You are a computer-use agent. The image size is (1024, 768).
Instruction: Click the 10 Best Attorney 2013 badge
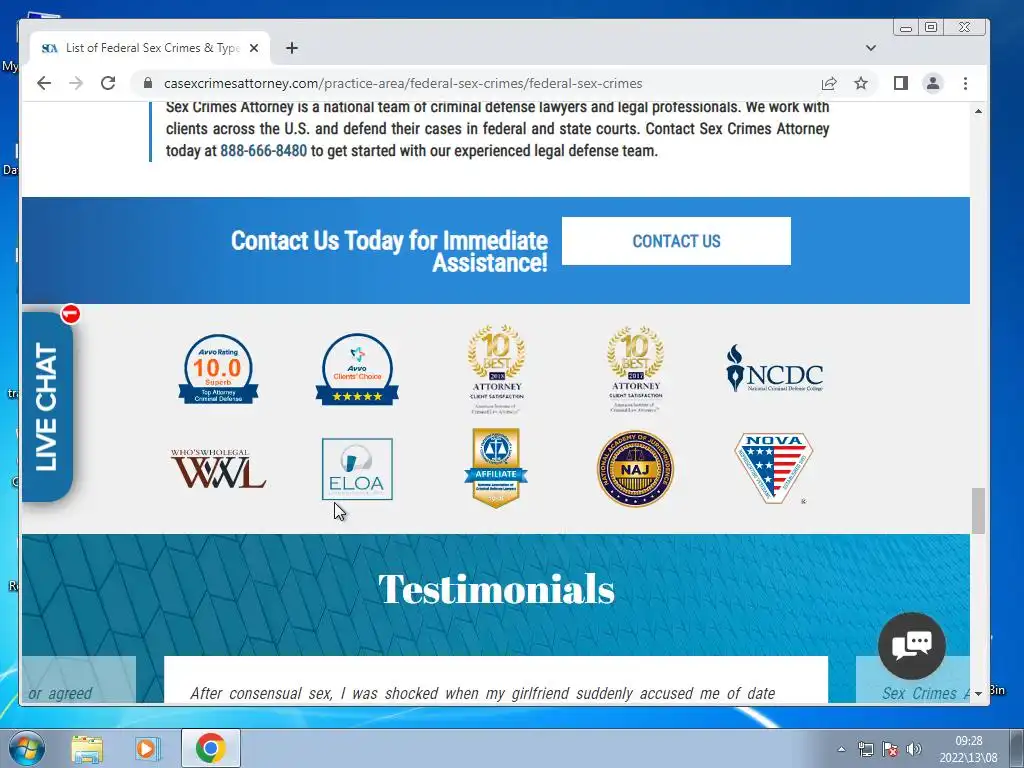[x=497, y=370]
